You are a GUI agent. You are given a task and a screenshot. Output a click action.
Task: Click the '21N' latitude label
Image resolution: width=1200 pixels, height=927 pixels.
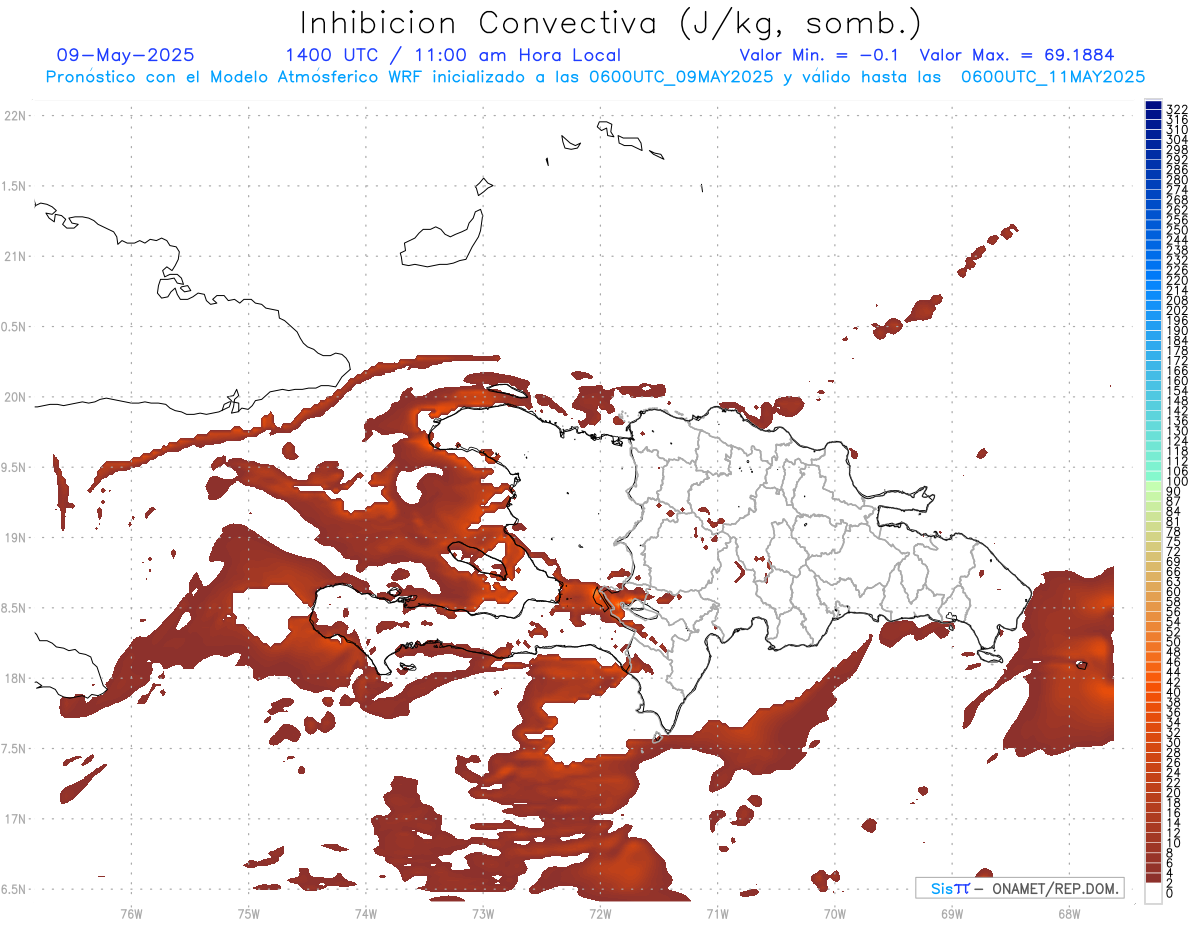(16, 256)
